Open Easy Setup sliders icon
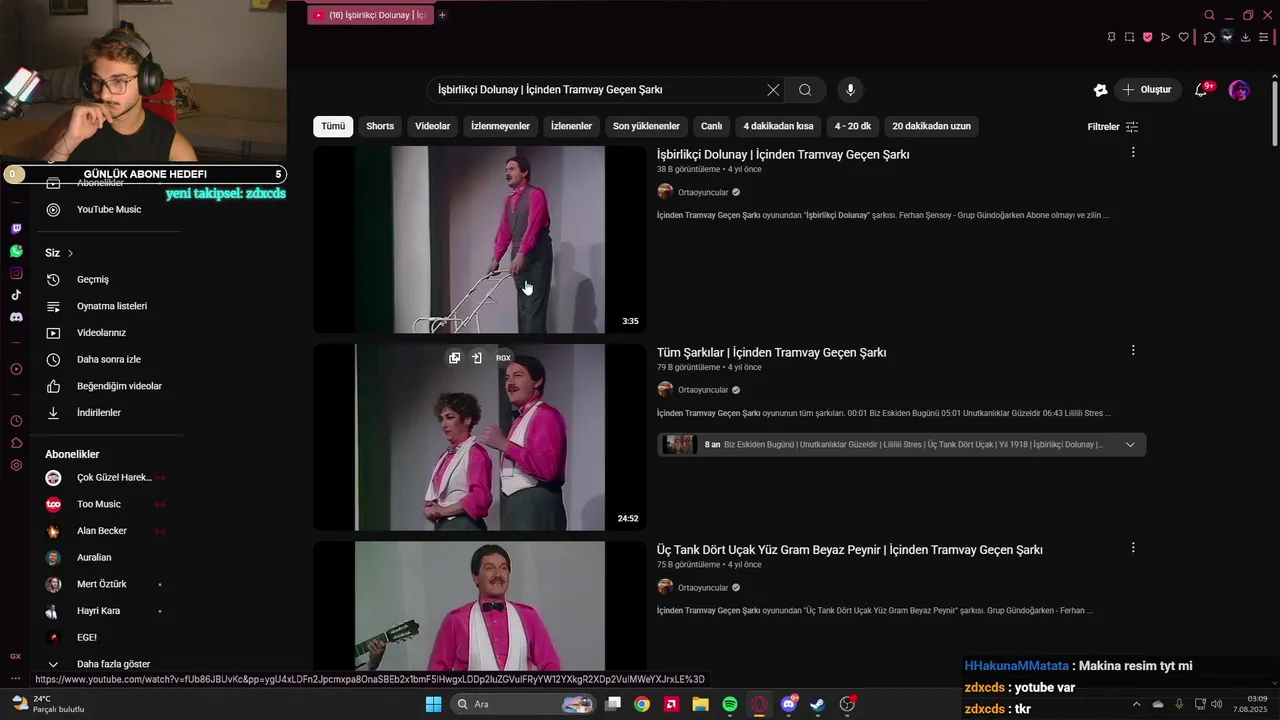 pyautogui.click(x=1263, y=37)
